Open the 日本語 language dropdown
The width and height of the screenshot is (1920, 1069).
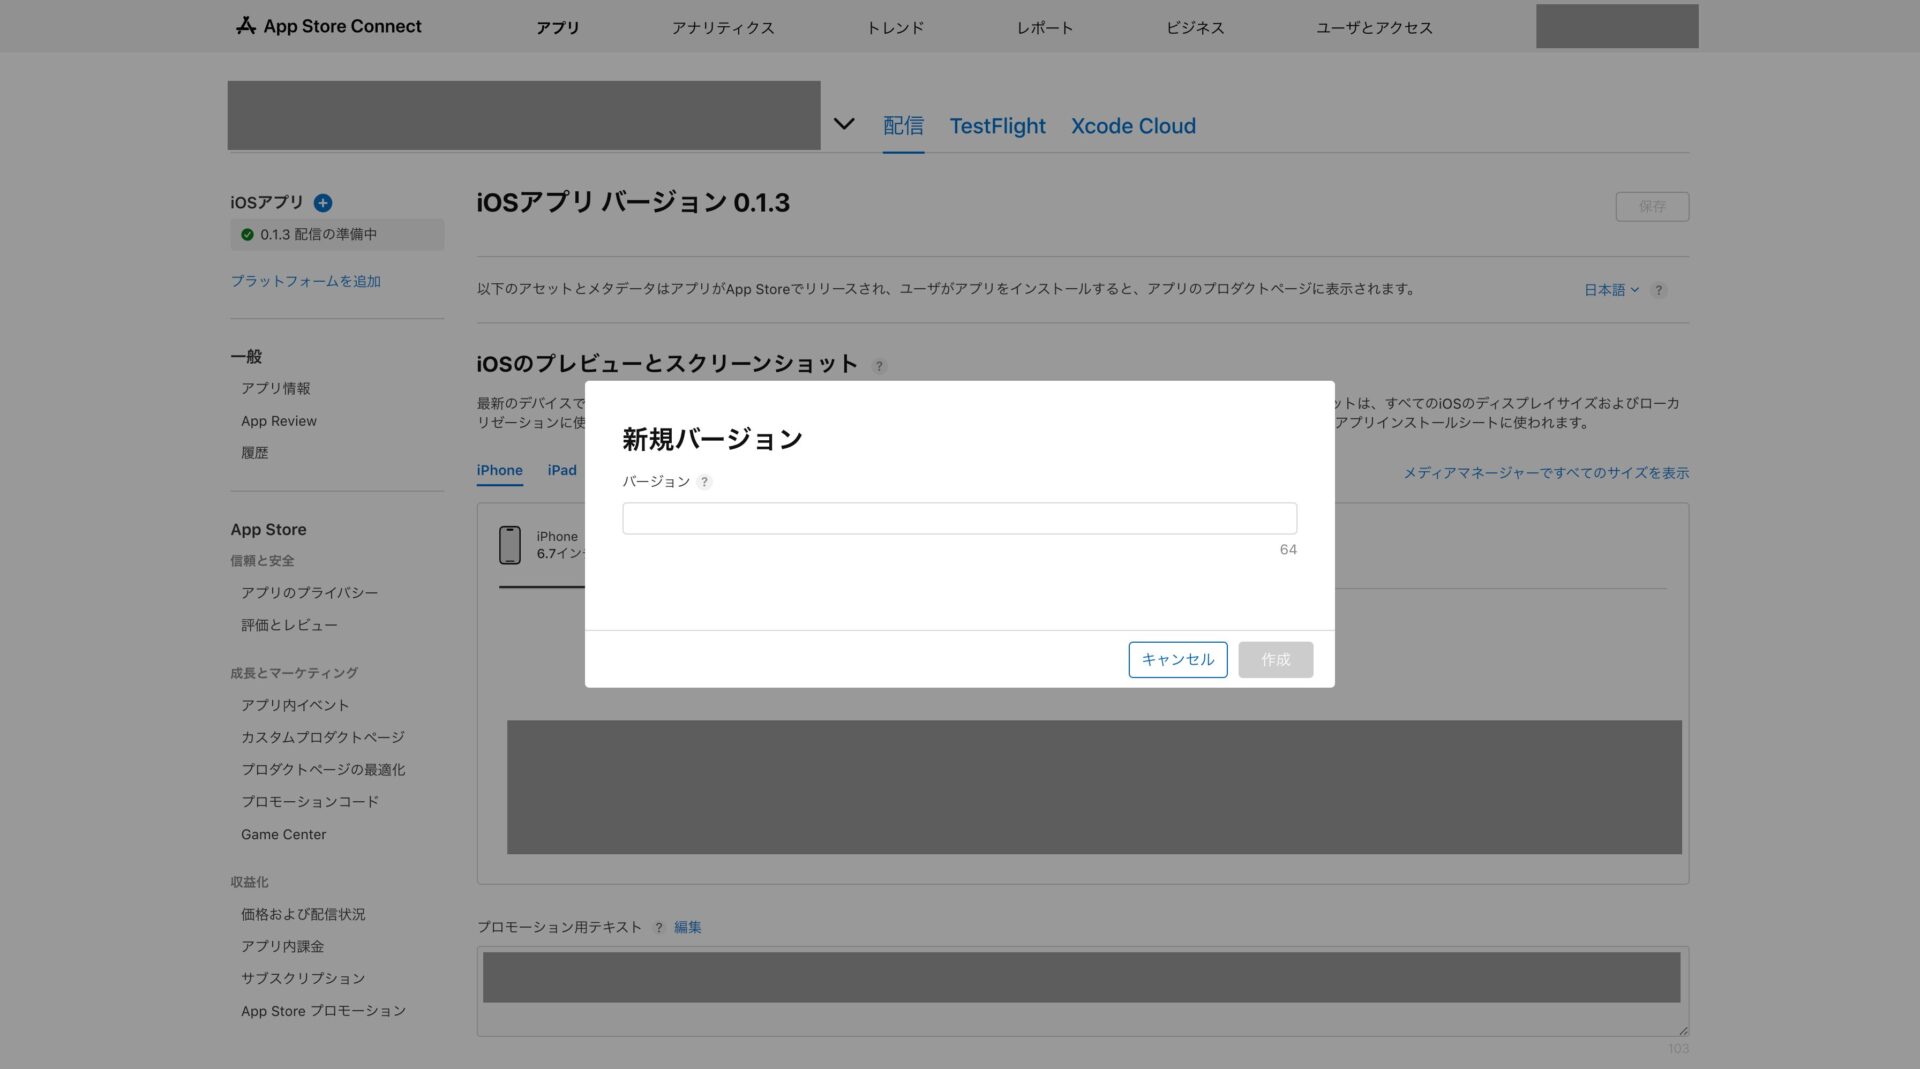pyautogui.click(x=1611, y=290)
